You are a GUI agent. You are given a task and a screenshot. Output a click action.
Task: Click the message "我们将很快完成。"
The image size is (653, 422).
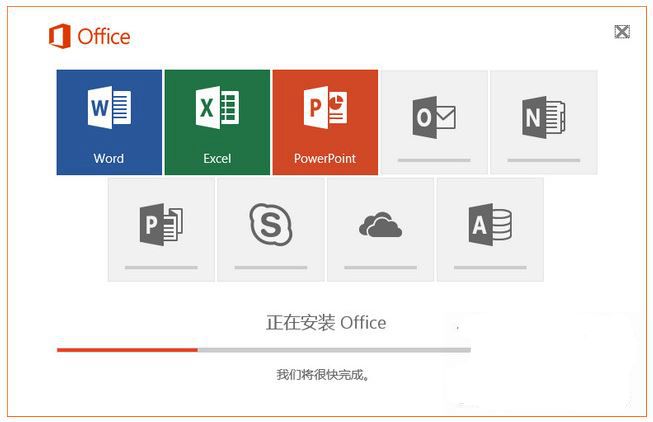(323, 375)
